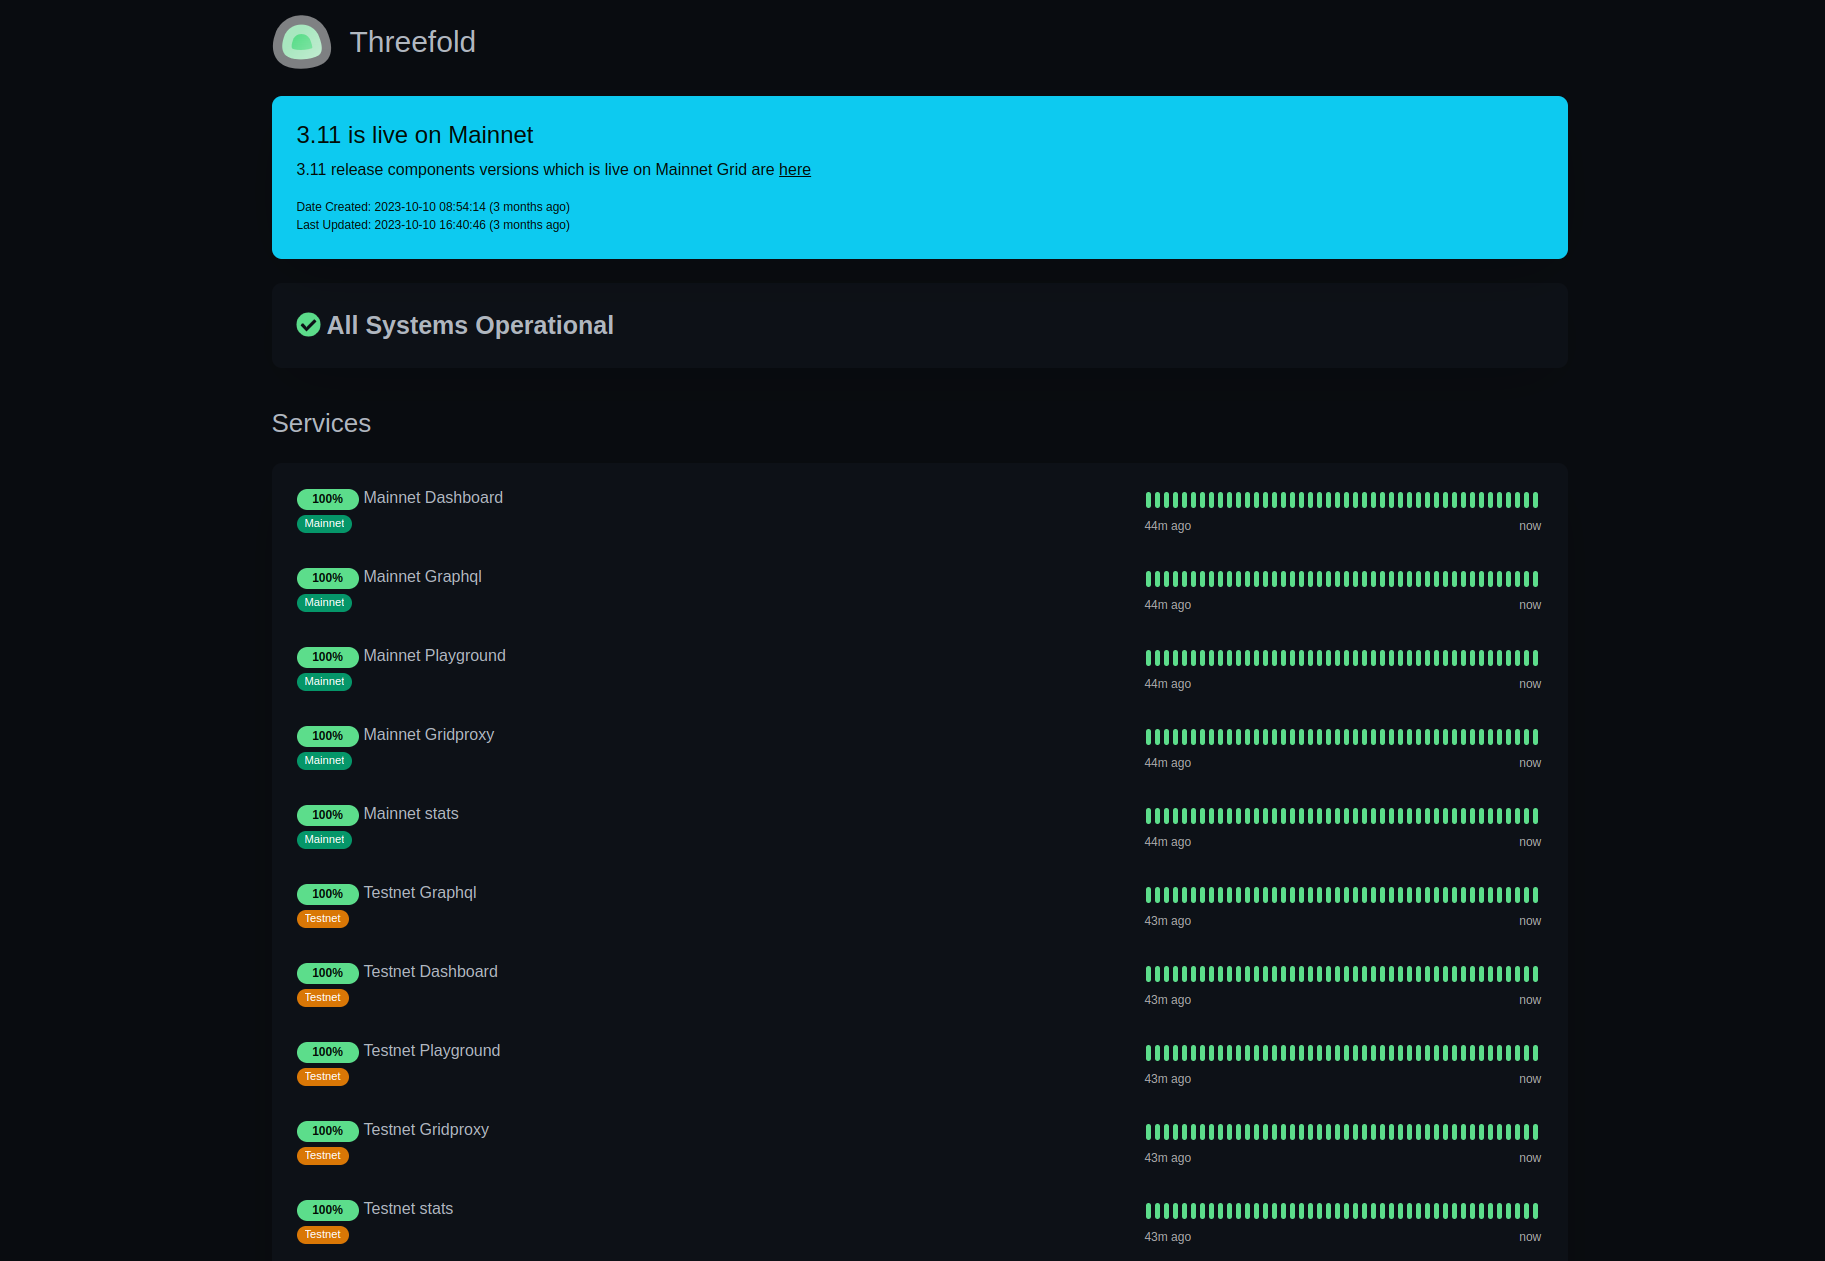Image resolution: width=1825 pixels, height=1261 pixels.
Task: Click the Mainnet Playground 100% uptime badge
Action: tap(327, 657)
